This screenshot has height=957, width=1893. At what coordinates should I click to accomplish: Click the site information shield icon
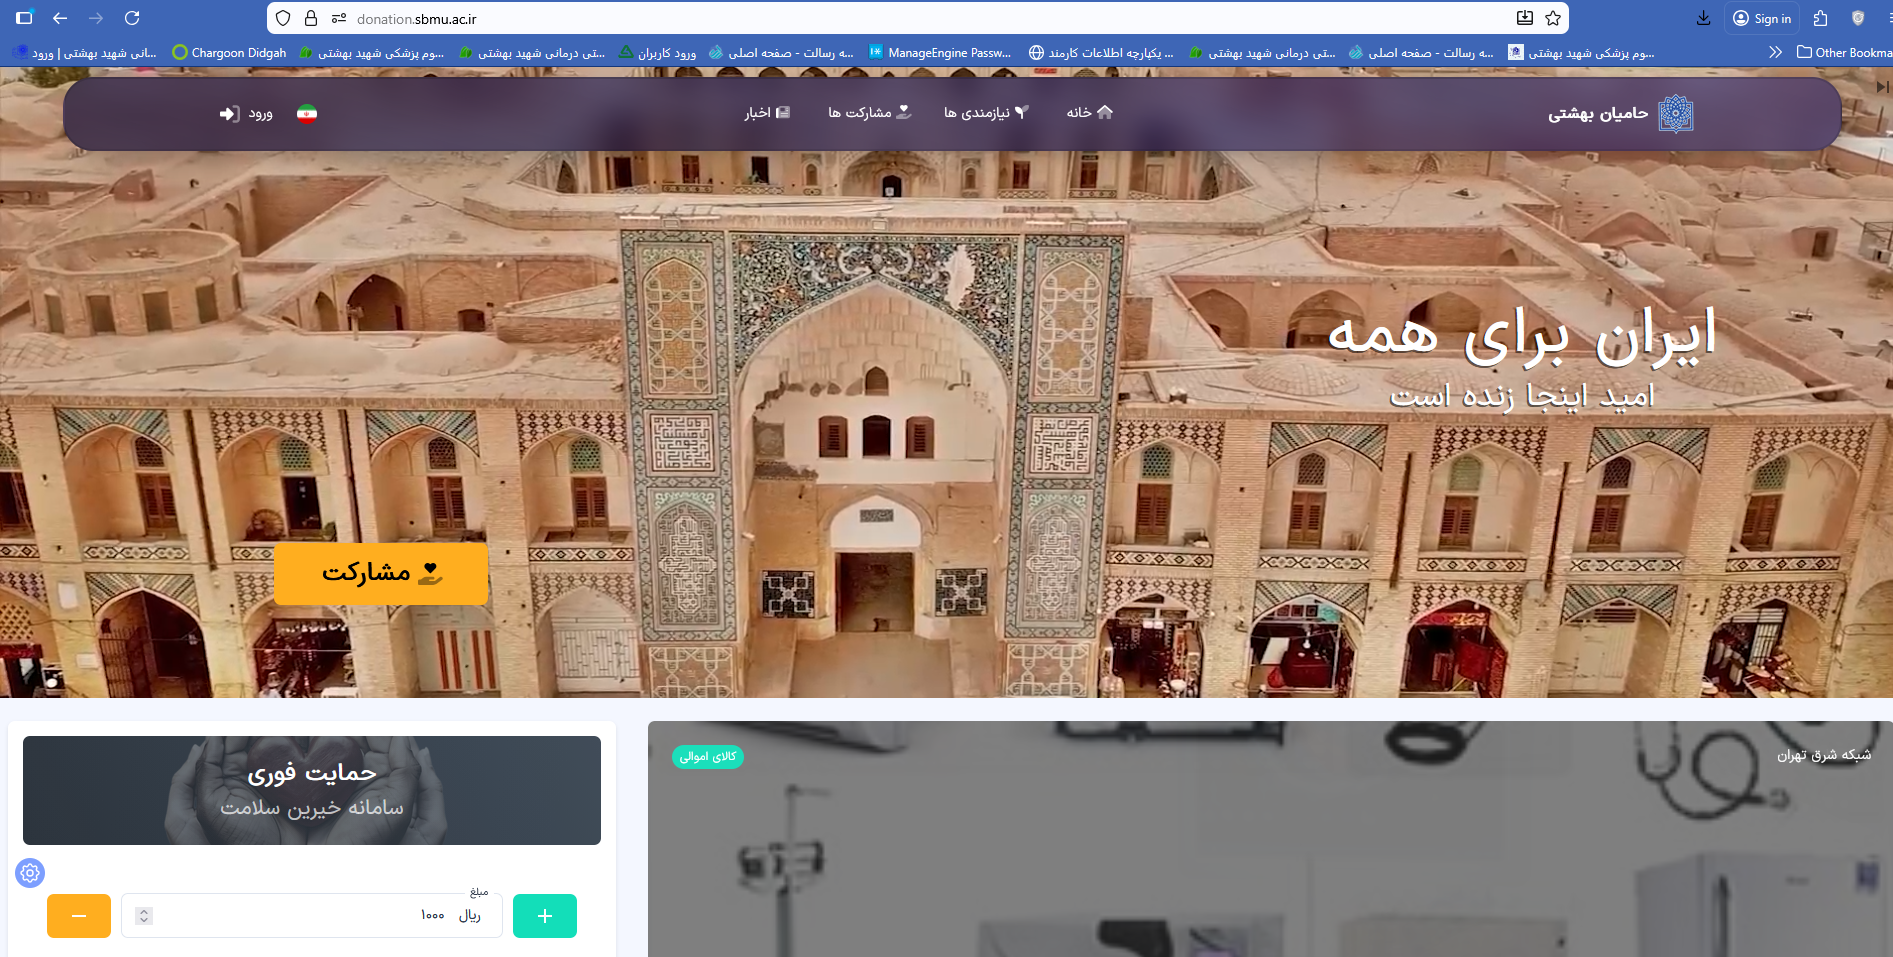(x=283, y=18)
